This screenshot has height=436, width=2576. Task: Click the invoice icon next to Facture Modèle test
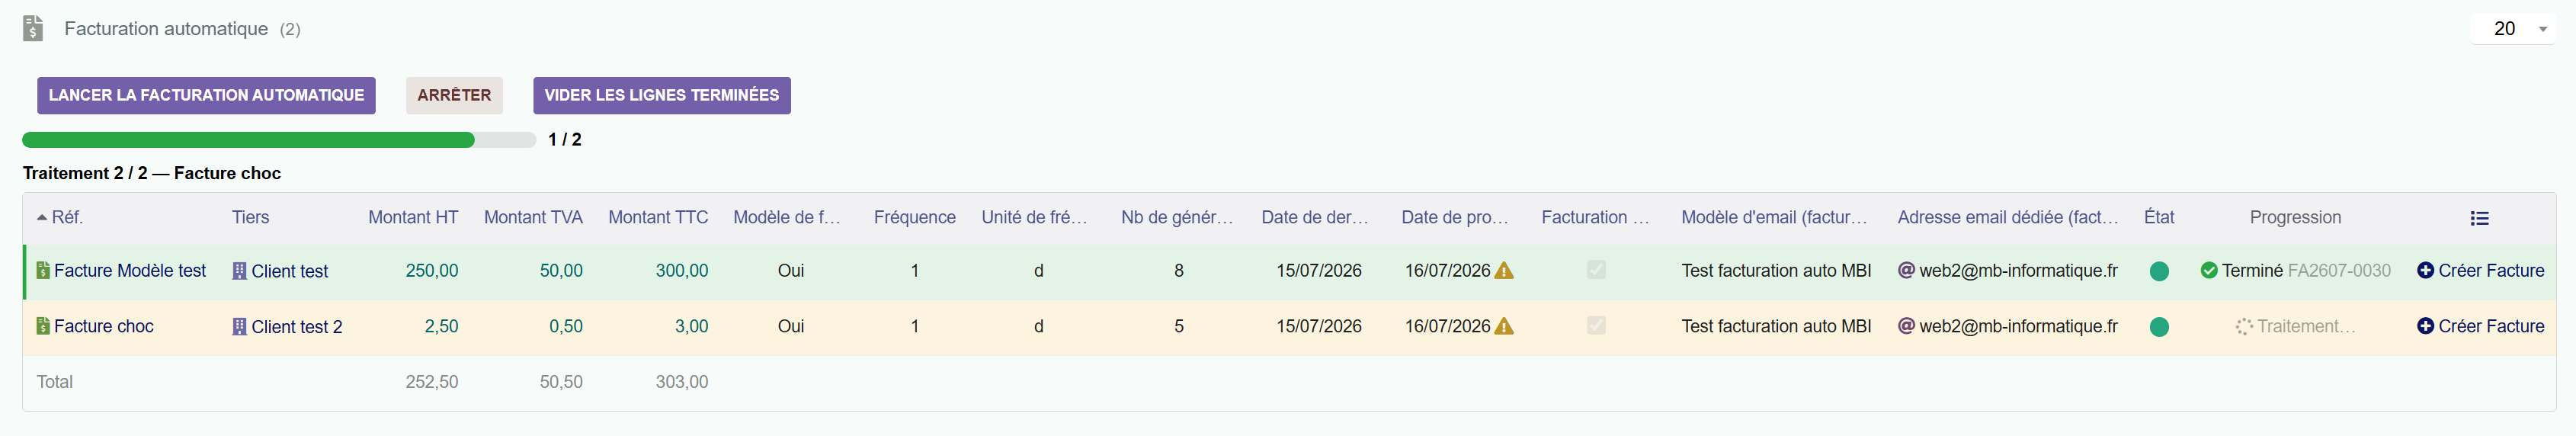(43, 270)
